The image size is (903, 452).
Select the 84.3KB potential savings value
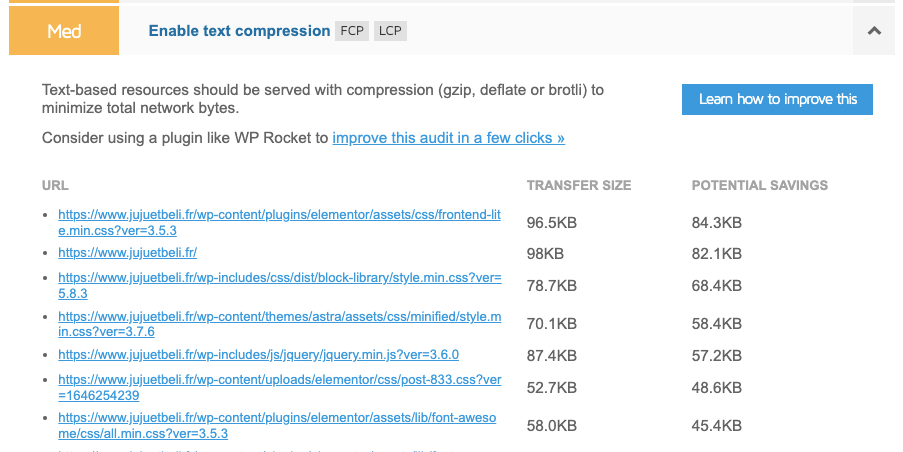pyautogui.click(x=716, y=223)
